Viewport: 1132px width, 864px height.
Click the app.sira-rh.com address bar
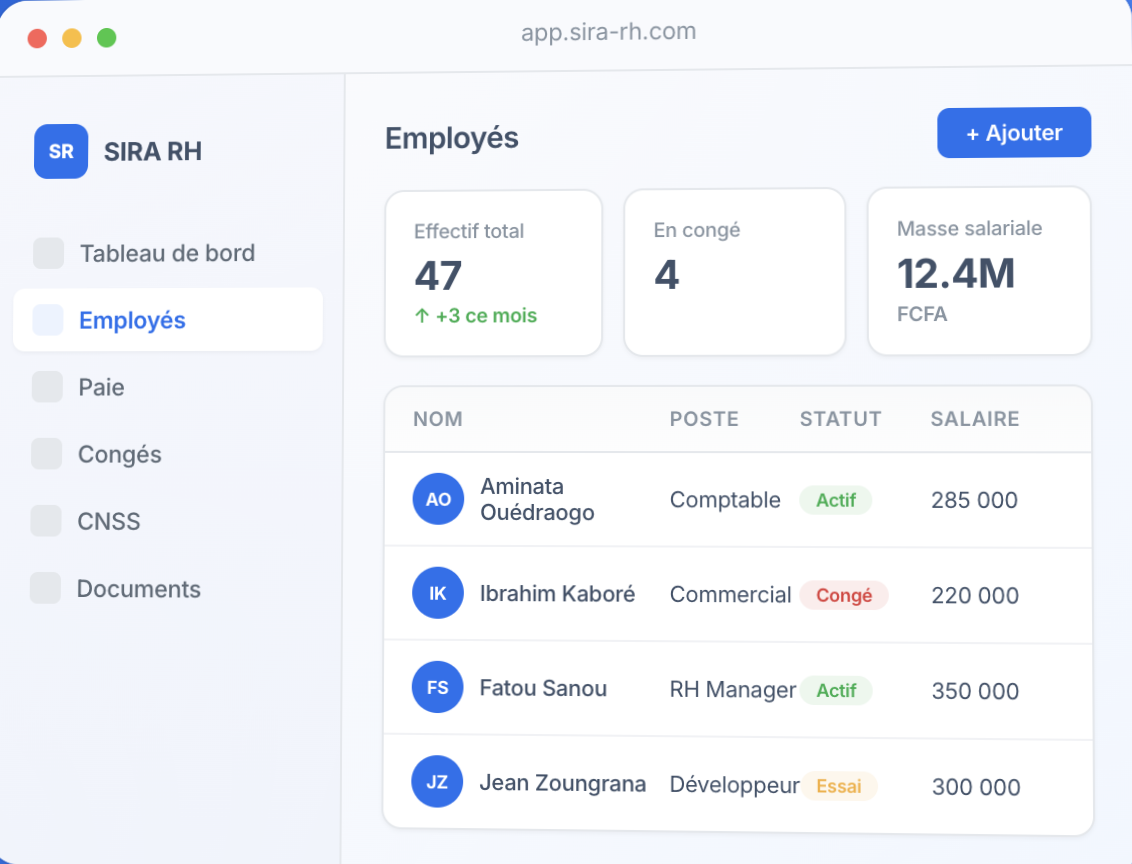608,32
